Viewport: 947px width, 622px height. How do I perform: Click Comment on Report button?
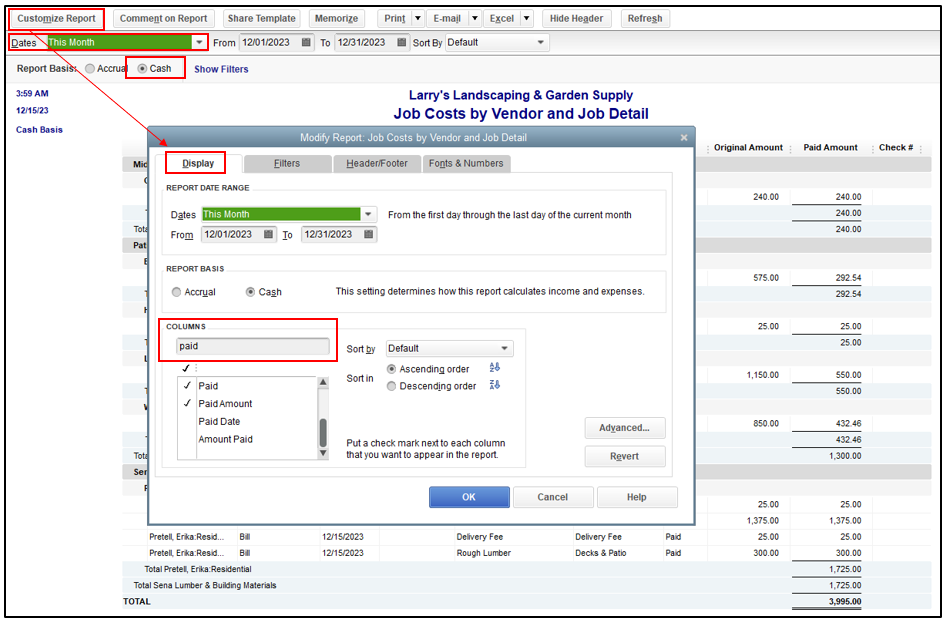click(163, 19)
